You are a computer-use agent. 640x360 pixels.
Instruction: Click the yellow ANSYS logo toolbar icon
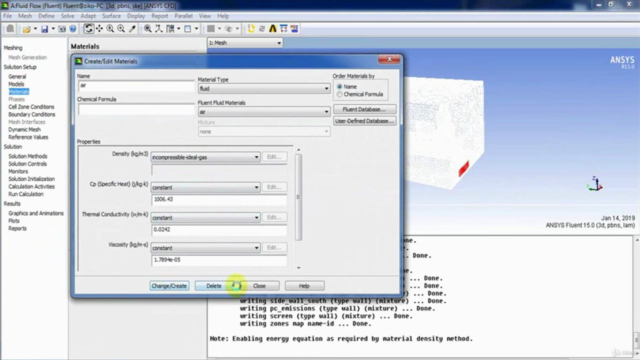tap(273, 29)
